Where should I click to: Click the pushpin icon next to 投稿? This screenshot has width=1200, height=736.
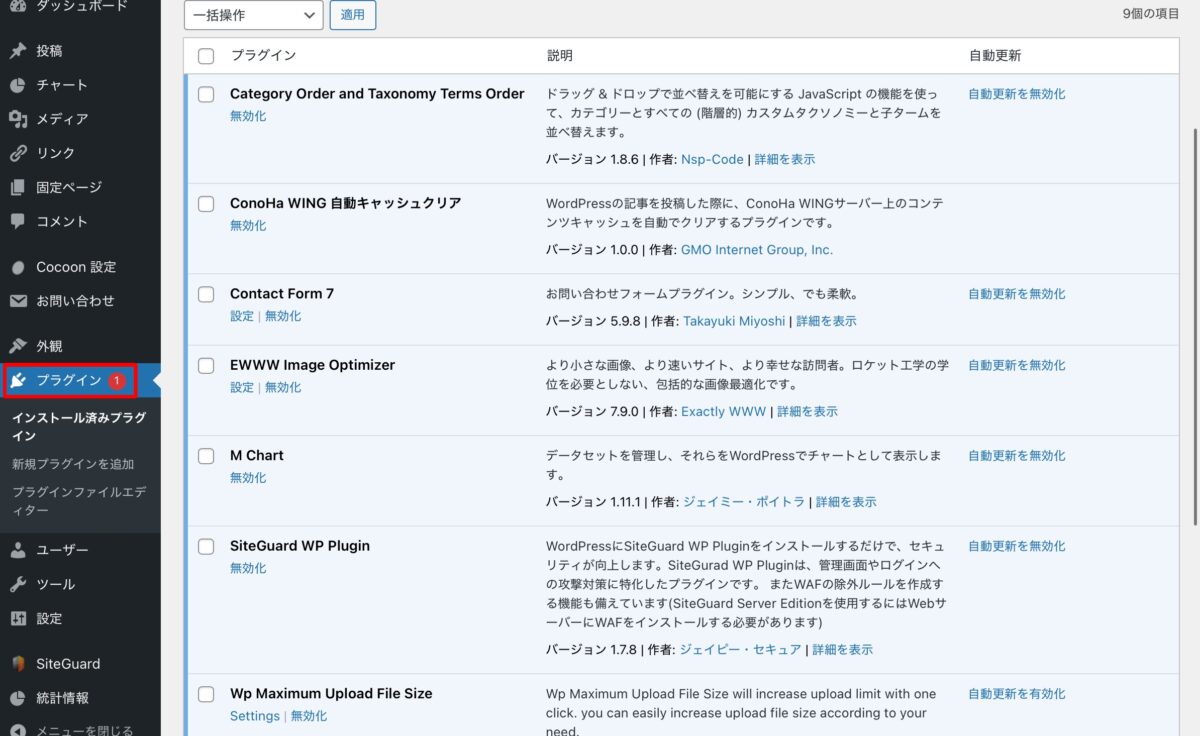click(18, 51)
